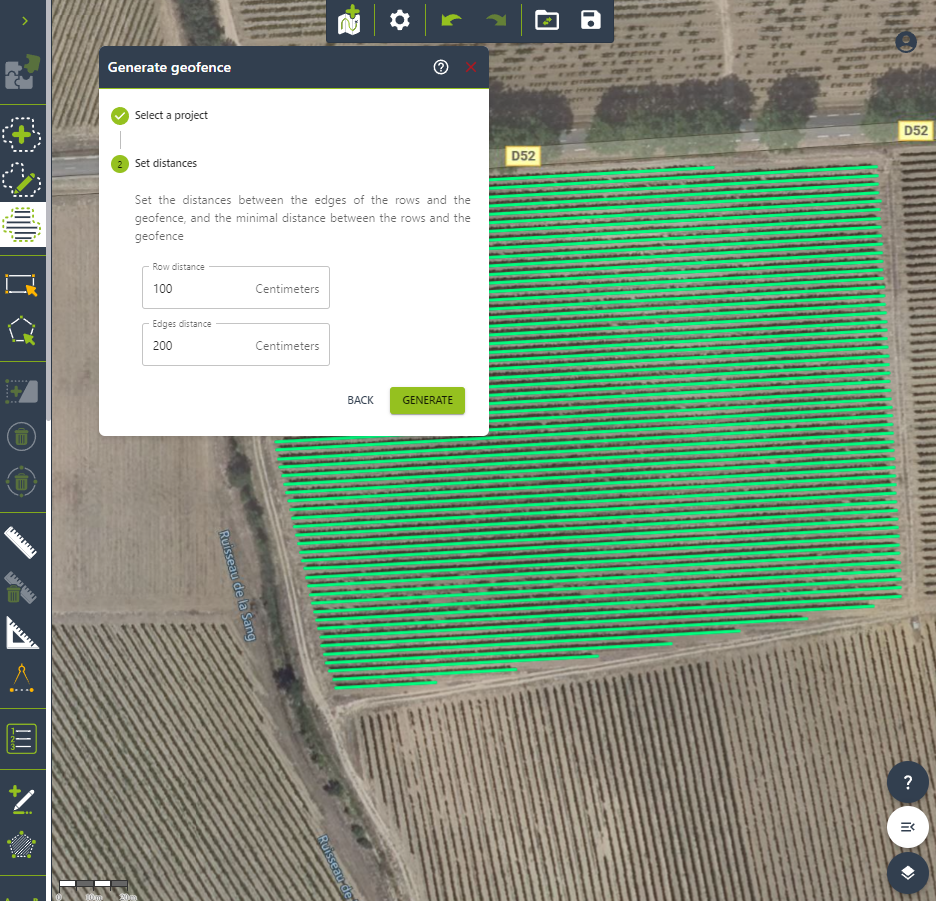Click the Row distance input field
The image size is (936, 901).
tap(200, 289)
